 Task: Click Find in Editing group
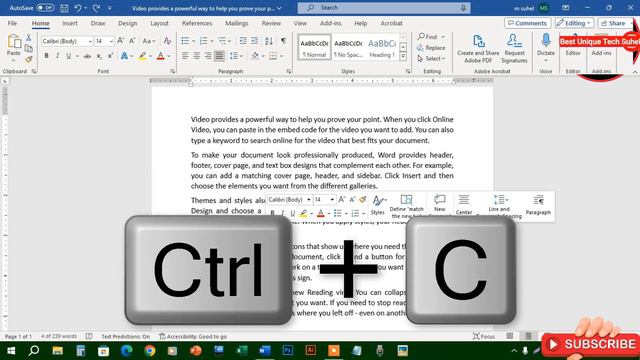pyautogui.click(x=431, y=37)
